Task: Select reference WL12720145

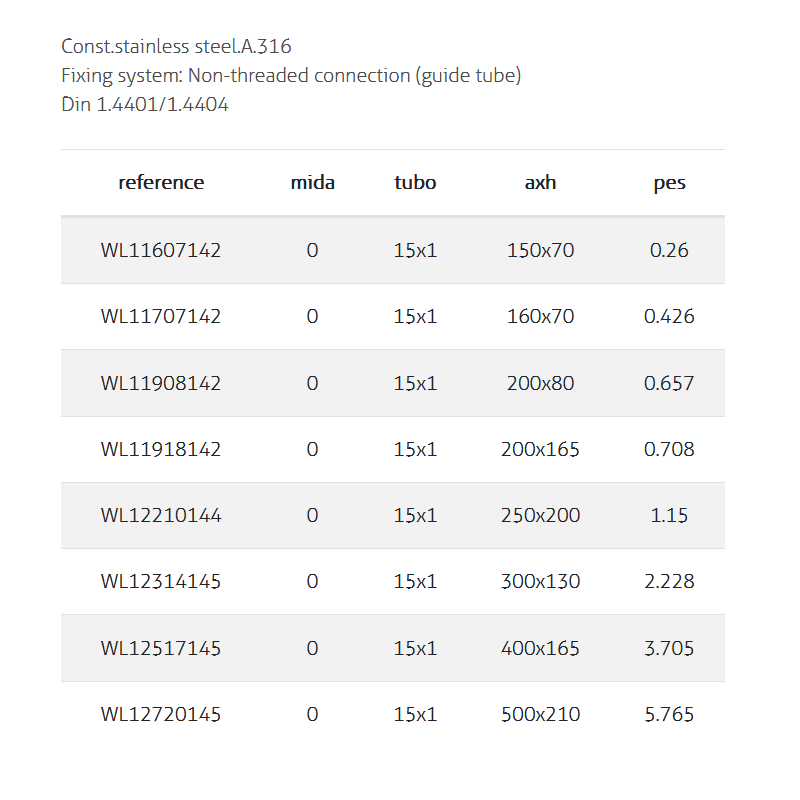Action: point(161,715)
